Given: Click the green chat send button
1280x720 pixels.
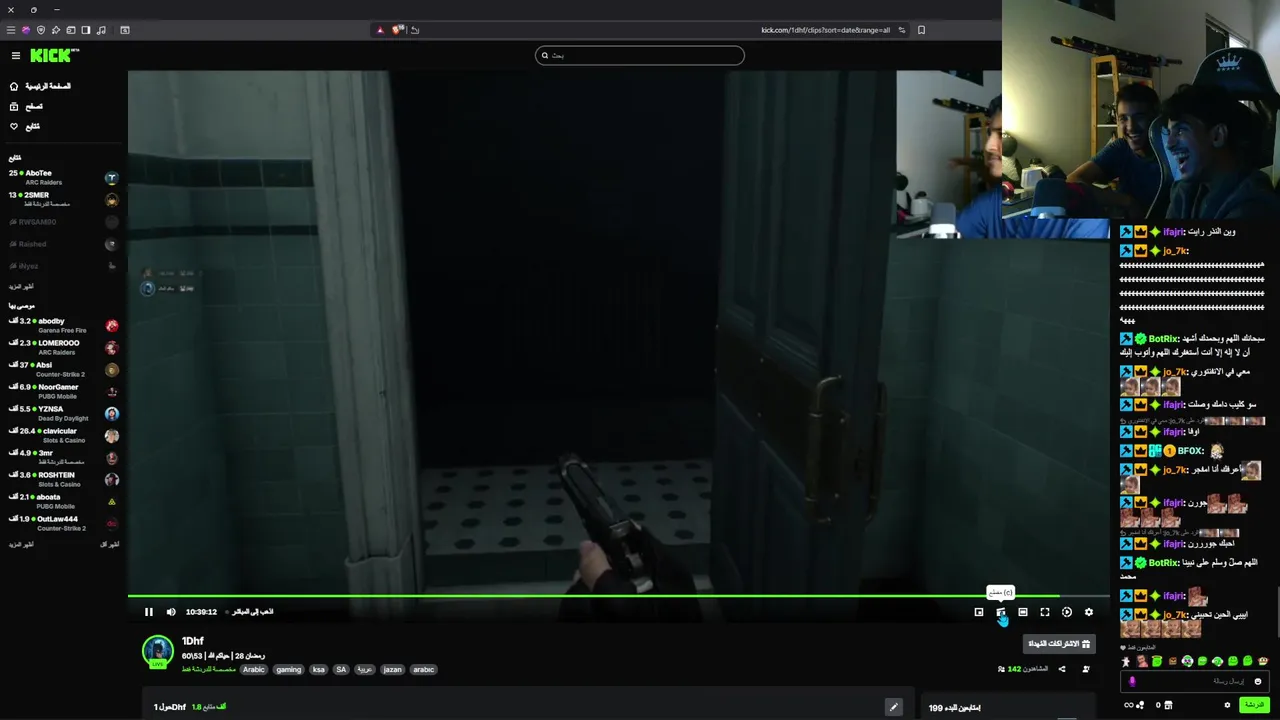Looking at the screenshot, I should [1253, 705].
